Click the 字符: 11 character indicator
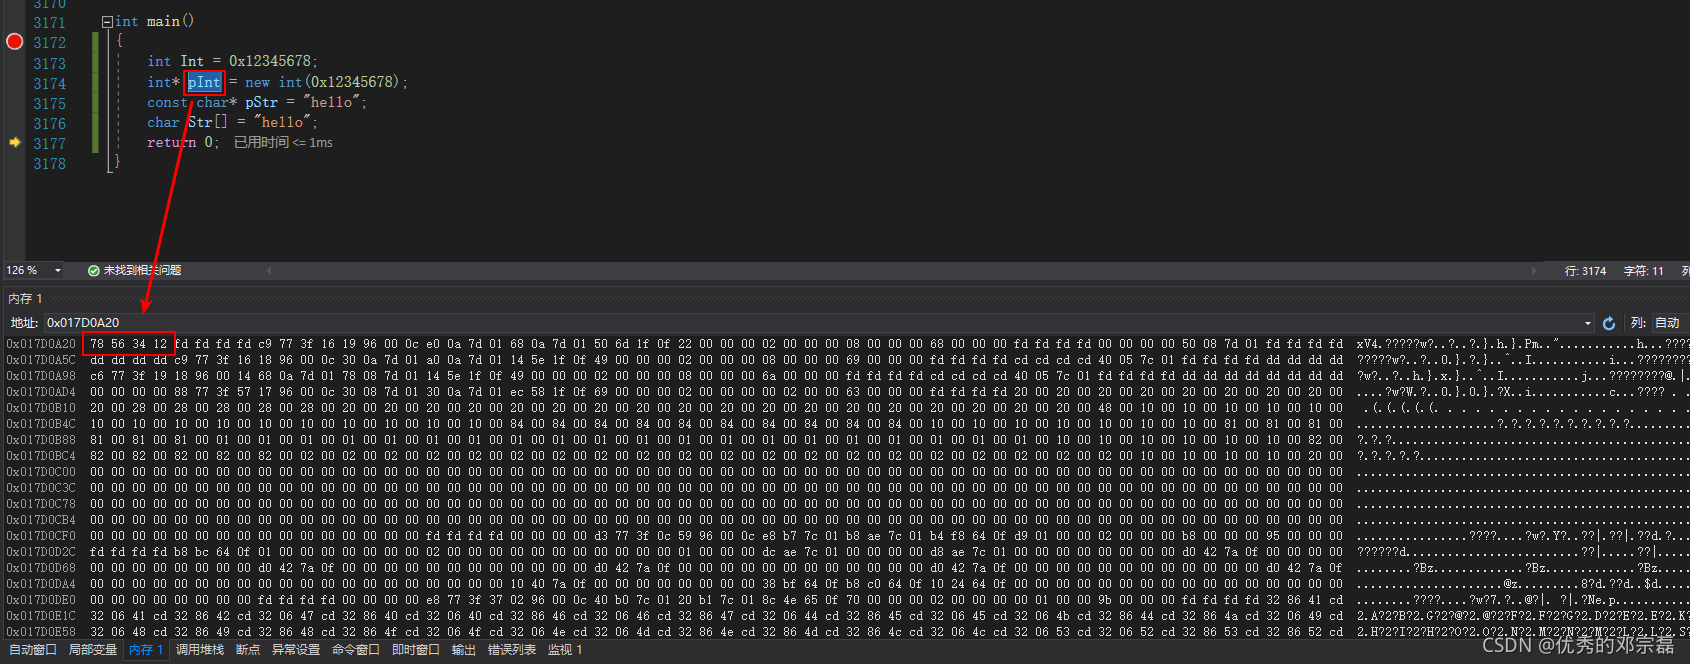Viewport: 1690px width, 664px height. point(1644,271)
